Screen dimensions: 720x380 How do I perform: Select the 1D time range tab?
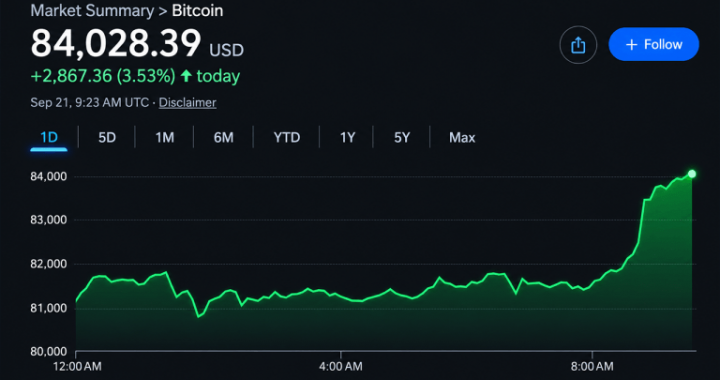point(49,138)
